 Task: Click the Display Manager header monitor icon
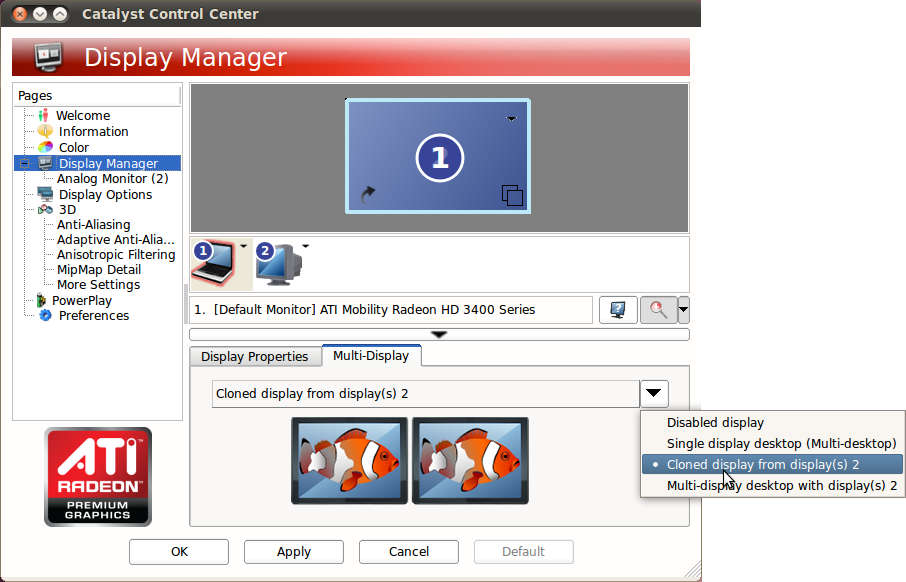49,57
